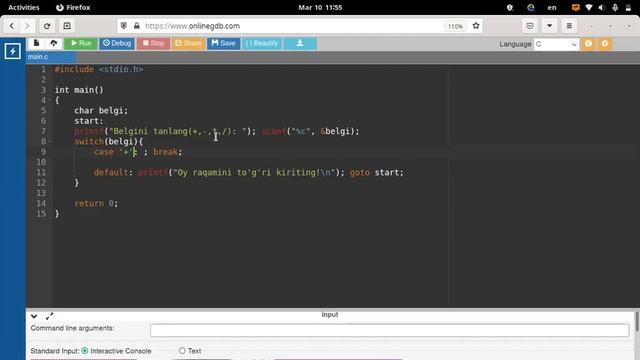This screenshot has height=360, width=640.
Task: Click the 'return 0;' line
Action: pos(96,203)
